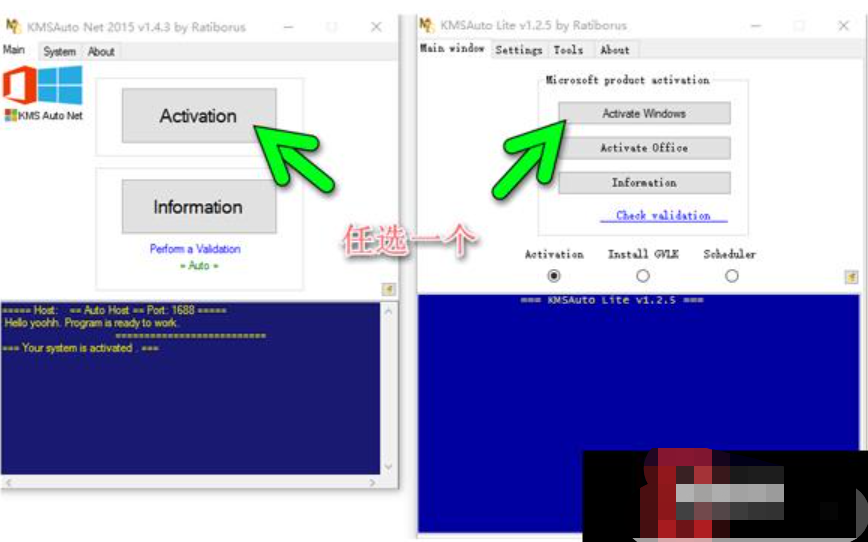Click the Office logo icon in KMSAuto Net
868x542 pixels.
[19, 85]
